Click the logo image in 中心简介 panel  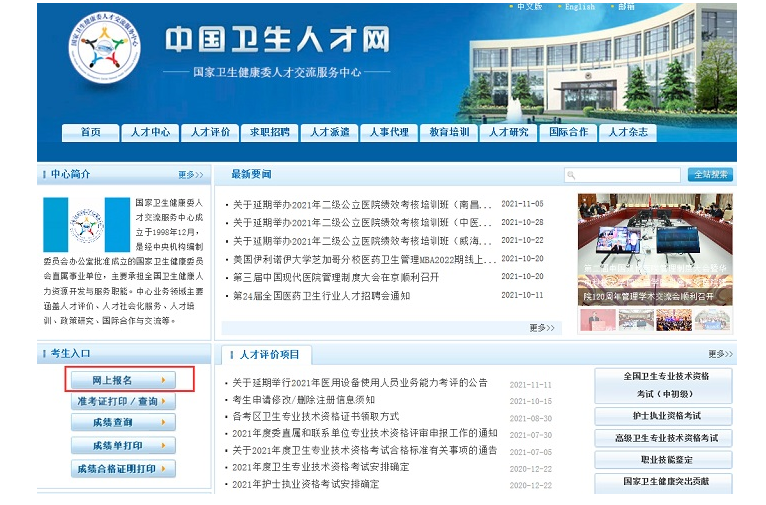pos(86,225)
